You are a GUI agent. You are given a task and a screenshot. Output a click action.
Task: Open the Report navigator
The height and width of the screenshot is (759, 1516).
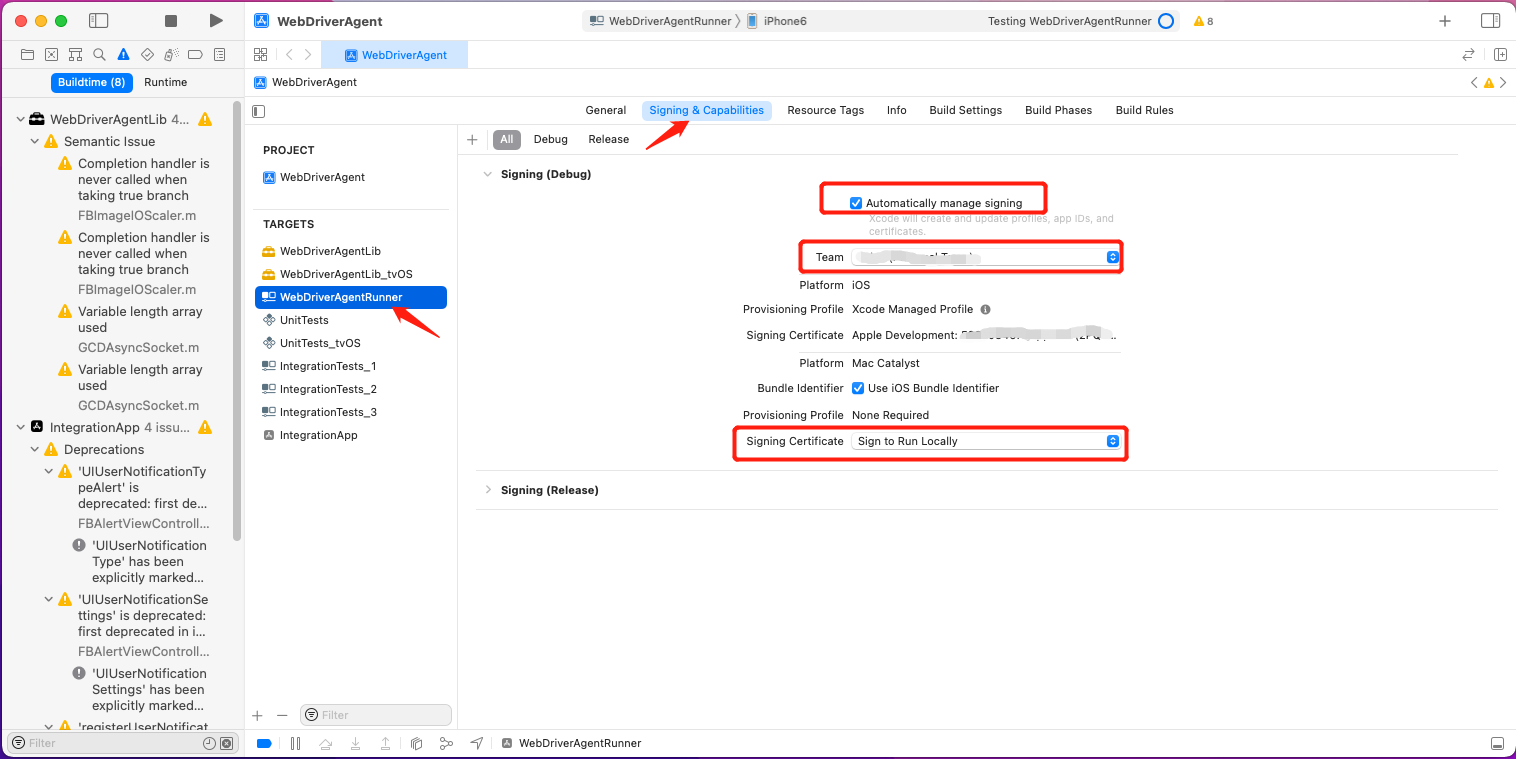220,54
